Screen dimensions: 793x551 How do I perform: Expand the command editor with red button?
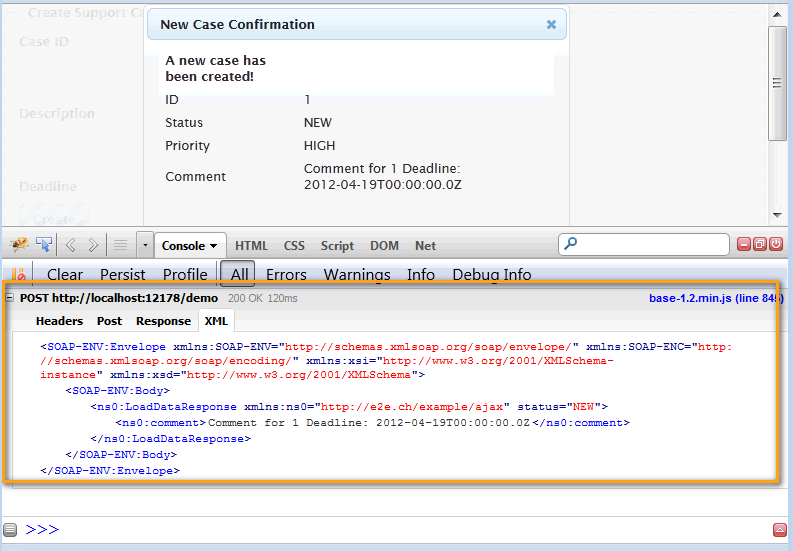(780, 529)
